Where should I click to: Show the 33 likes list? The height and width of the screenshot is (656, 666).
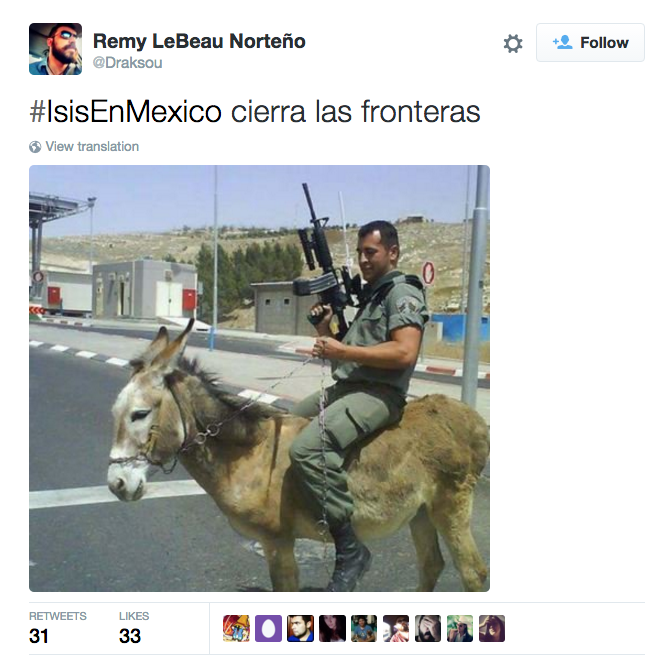pyautogui.click(x=134, y=628)
